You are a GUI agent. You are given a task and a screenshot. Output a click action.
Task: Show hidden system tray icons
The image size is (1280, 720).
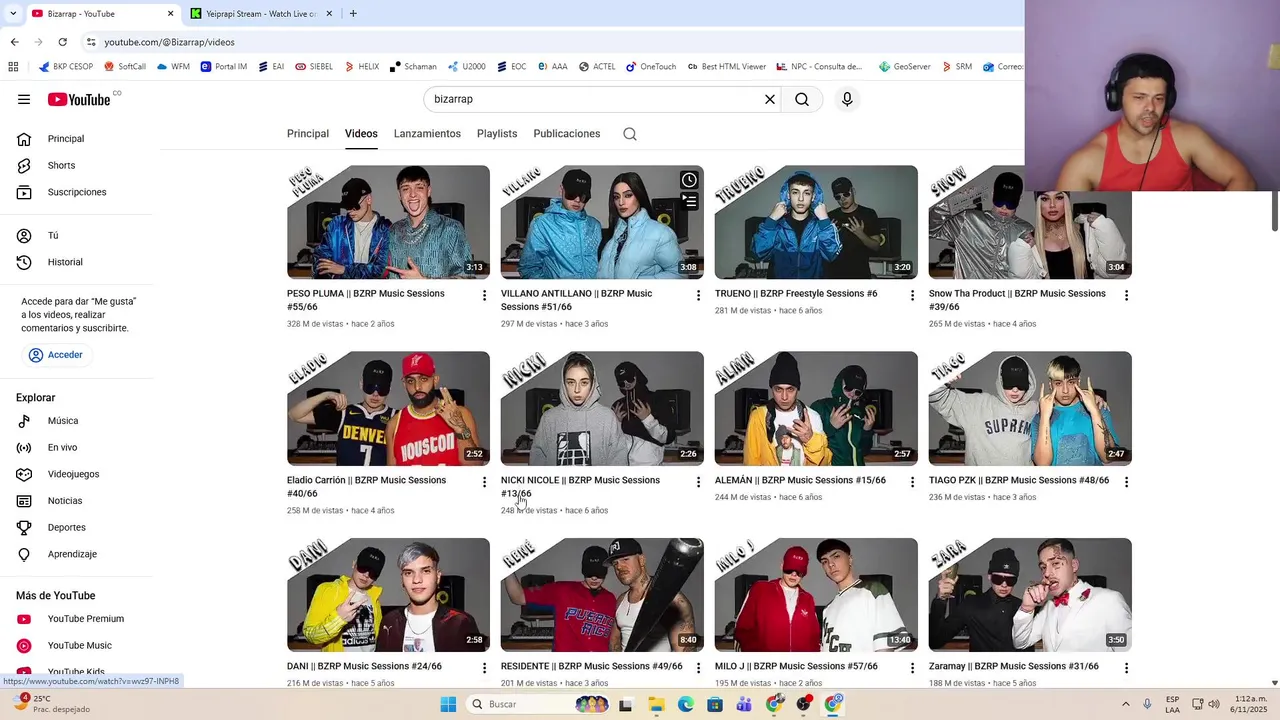point(1125,704)
